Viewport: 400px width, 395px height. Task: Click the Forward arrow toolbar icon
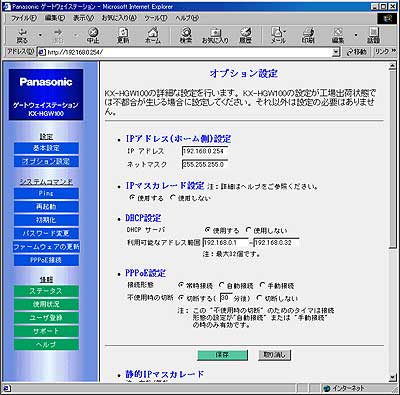(58, 35)
